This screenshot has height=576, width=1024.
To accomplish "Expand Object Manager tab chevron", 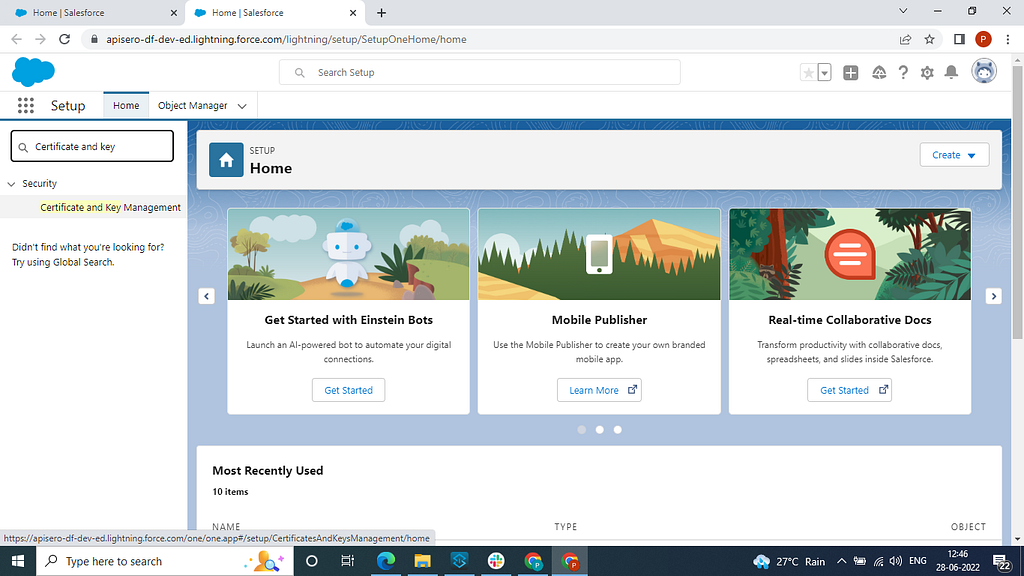I will pos(242,106).
